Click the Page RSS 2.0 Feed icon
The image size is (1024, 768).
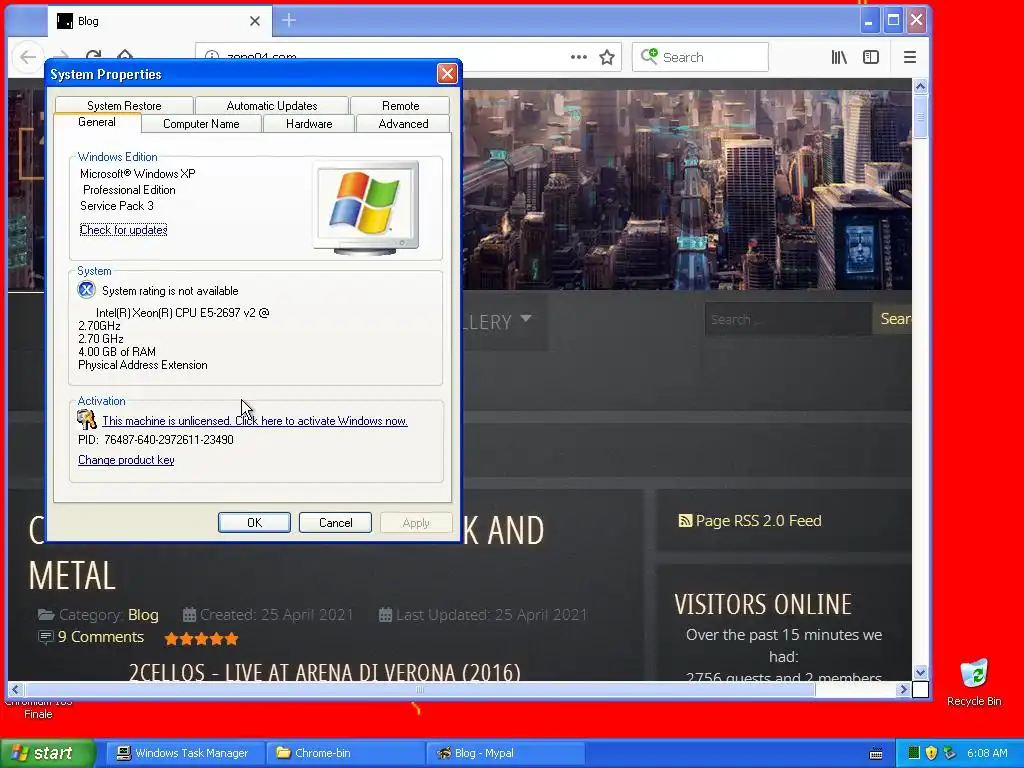click(x=685, y=520)
